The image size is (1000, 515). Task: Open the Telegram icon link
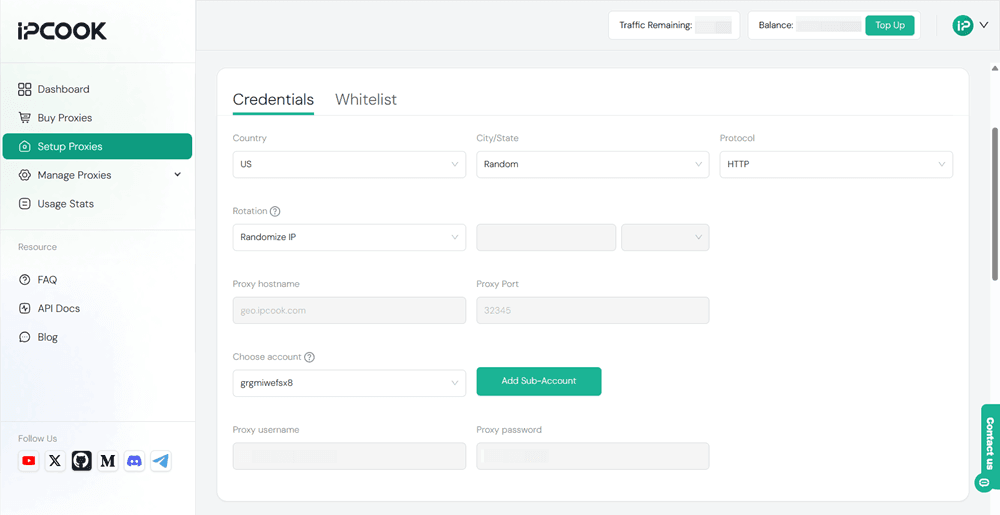coord(161,461)
